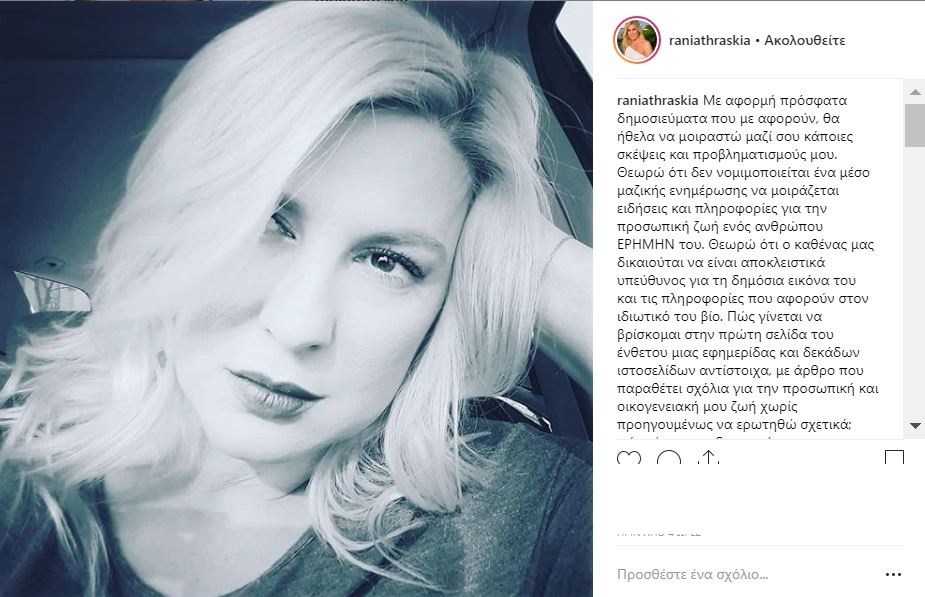
Task: Click raniathraskia username in post header
Action: tap(709, 40)
